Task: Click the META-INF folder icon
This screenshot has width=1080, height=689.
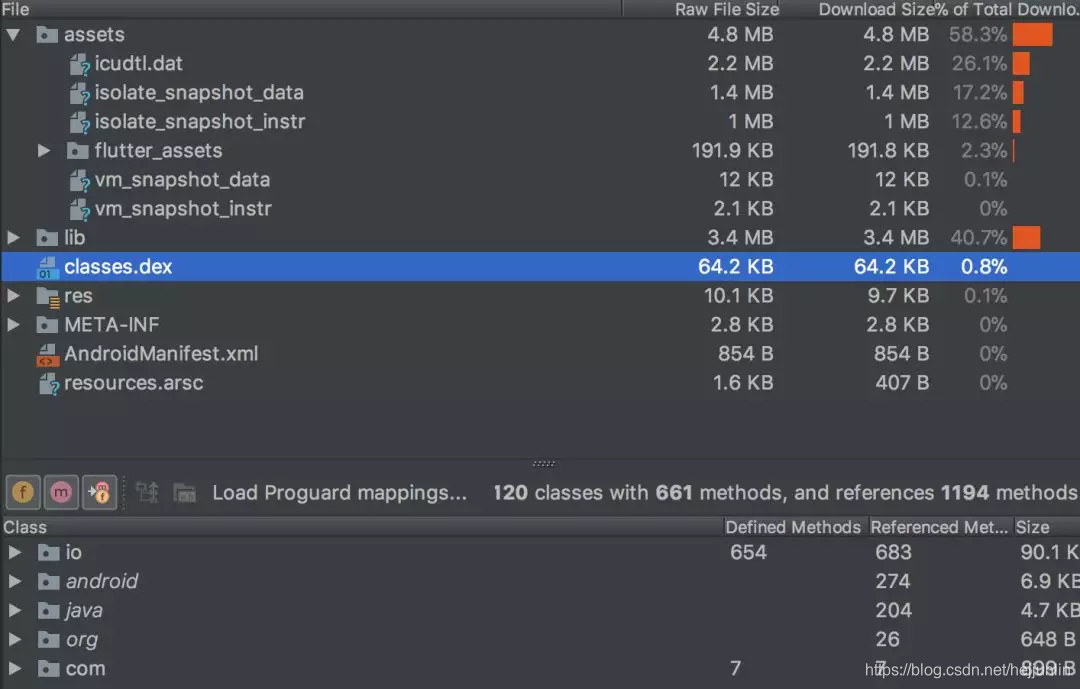Action: click(x=47, y=325)
